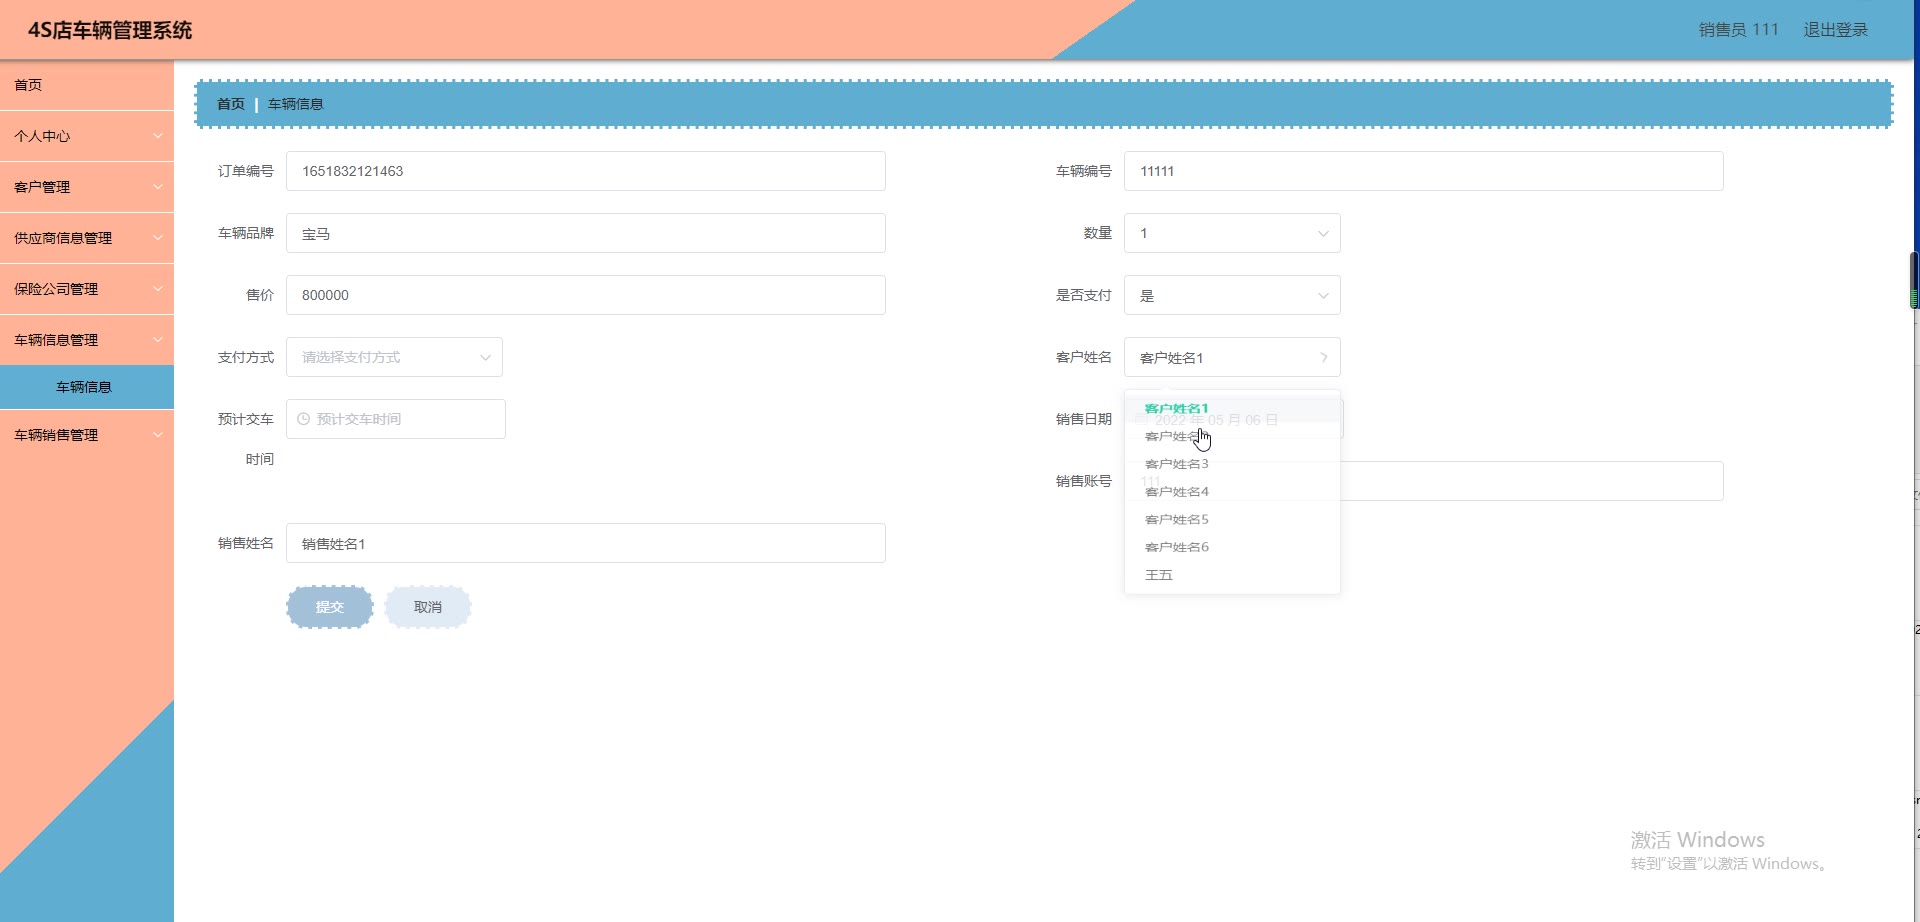This screenshot has height=922, width=1920.
Task: Open the 是否支付 dropdown
Action: tap(1232, 295)
